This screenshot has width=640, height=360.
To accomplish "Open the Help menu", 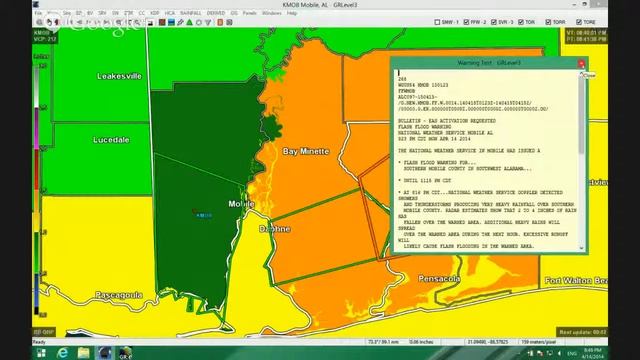I will (x=291, y=13).
